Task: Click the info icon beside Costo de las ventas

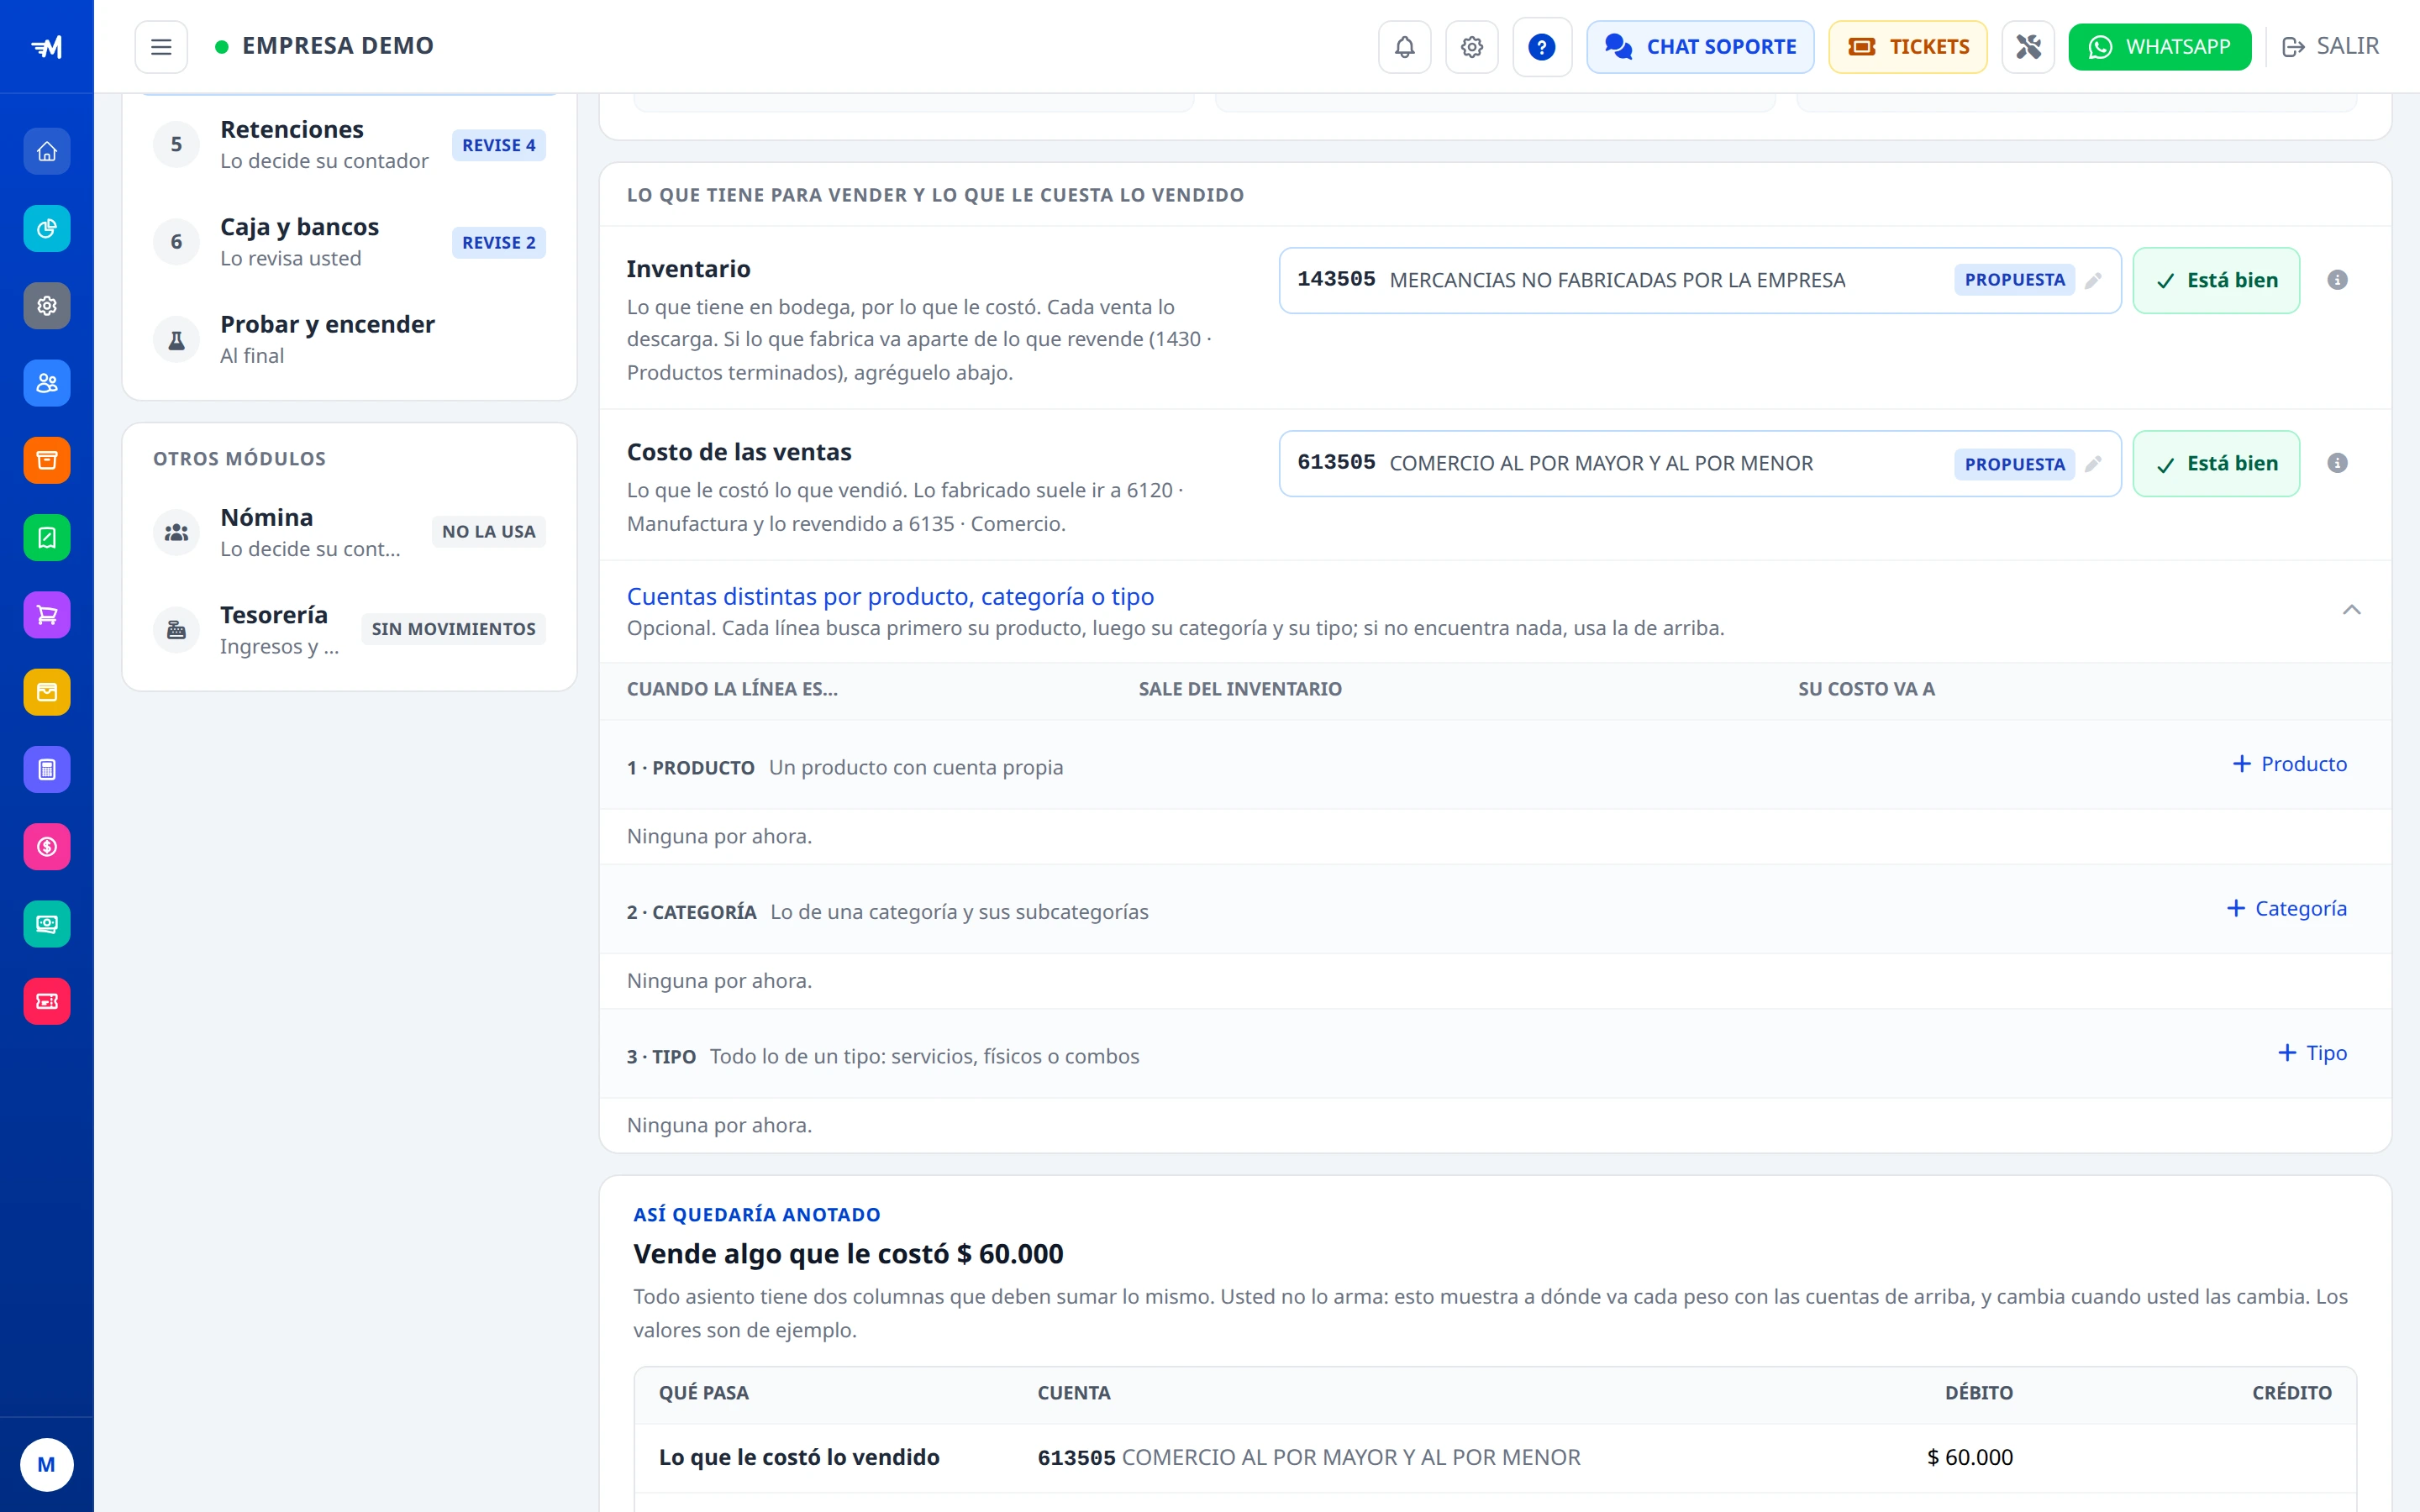Action: point(2337,463)
